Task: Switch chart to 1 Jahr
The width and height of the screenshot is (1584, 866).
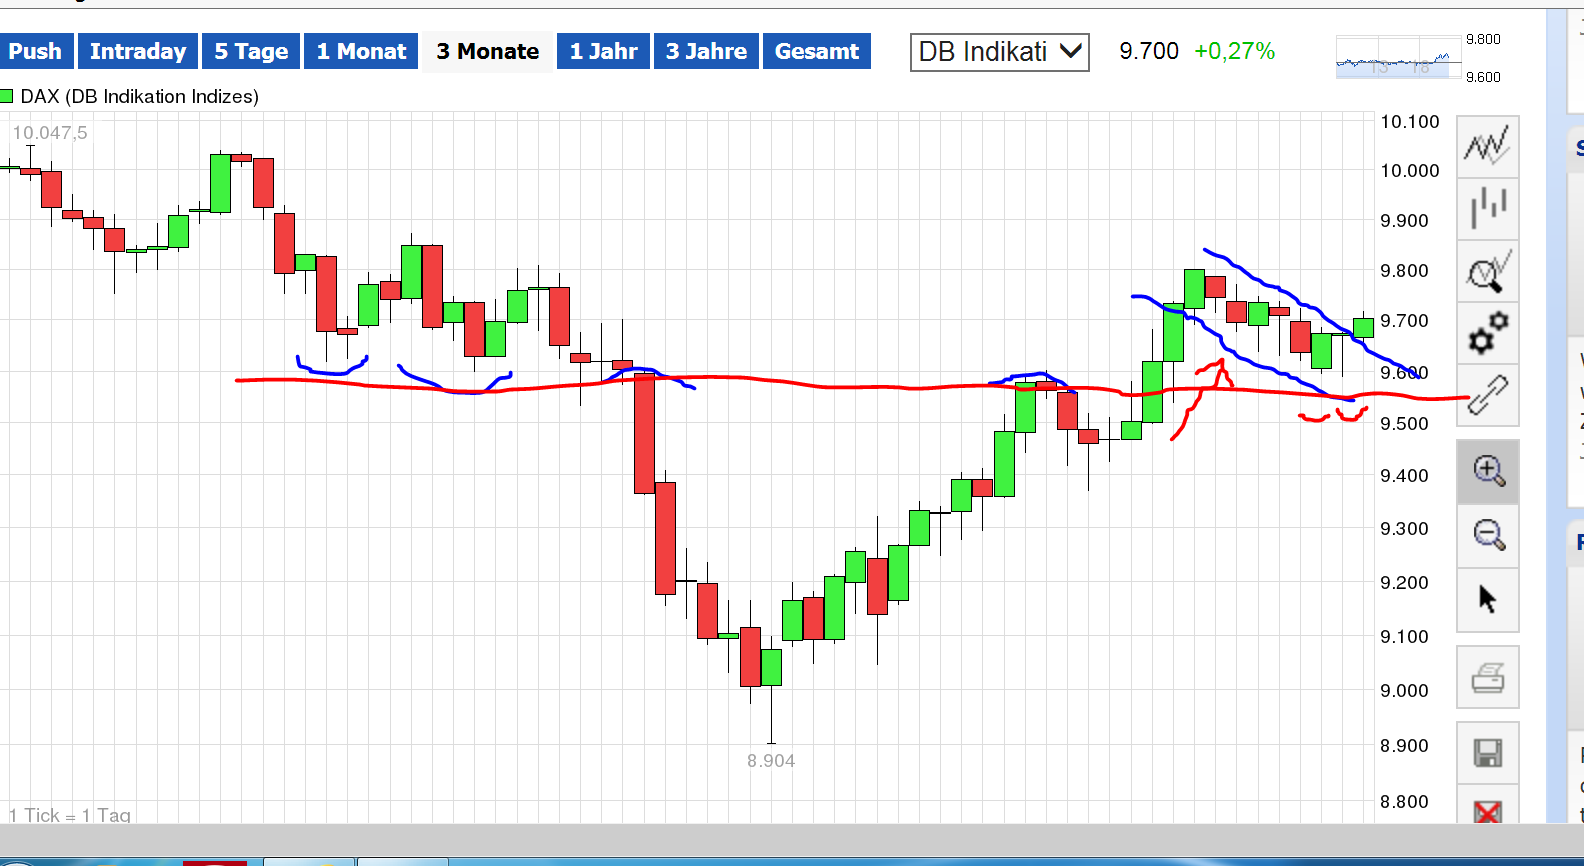Action: point(604,51)
